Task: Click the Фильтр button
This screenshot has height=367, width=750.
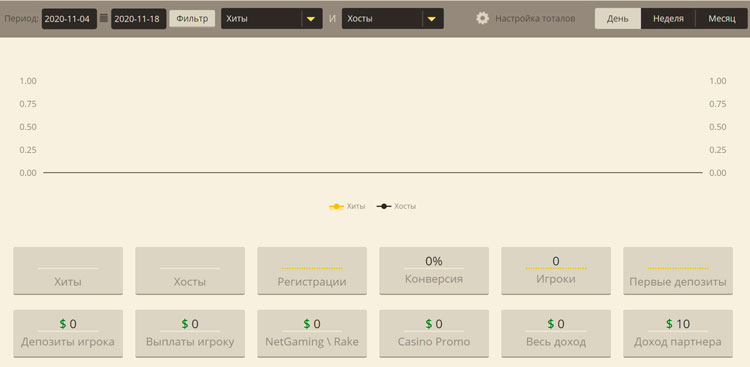Action: point(192,19)
